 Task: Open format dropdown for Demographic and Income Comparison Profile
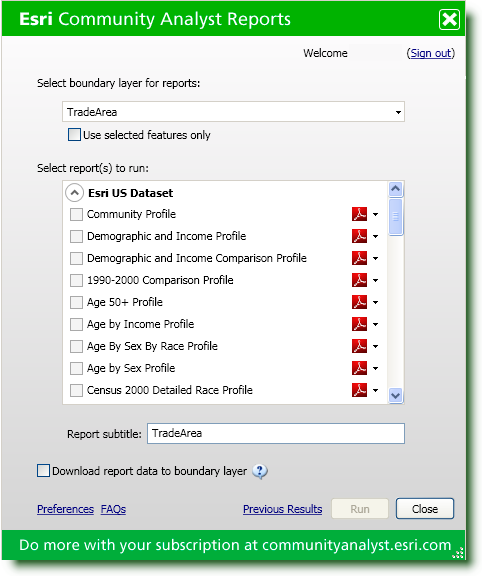[x=375, y=258]
